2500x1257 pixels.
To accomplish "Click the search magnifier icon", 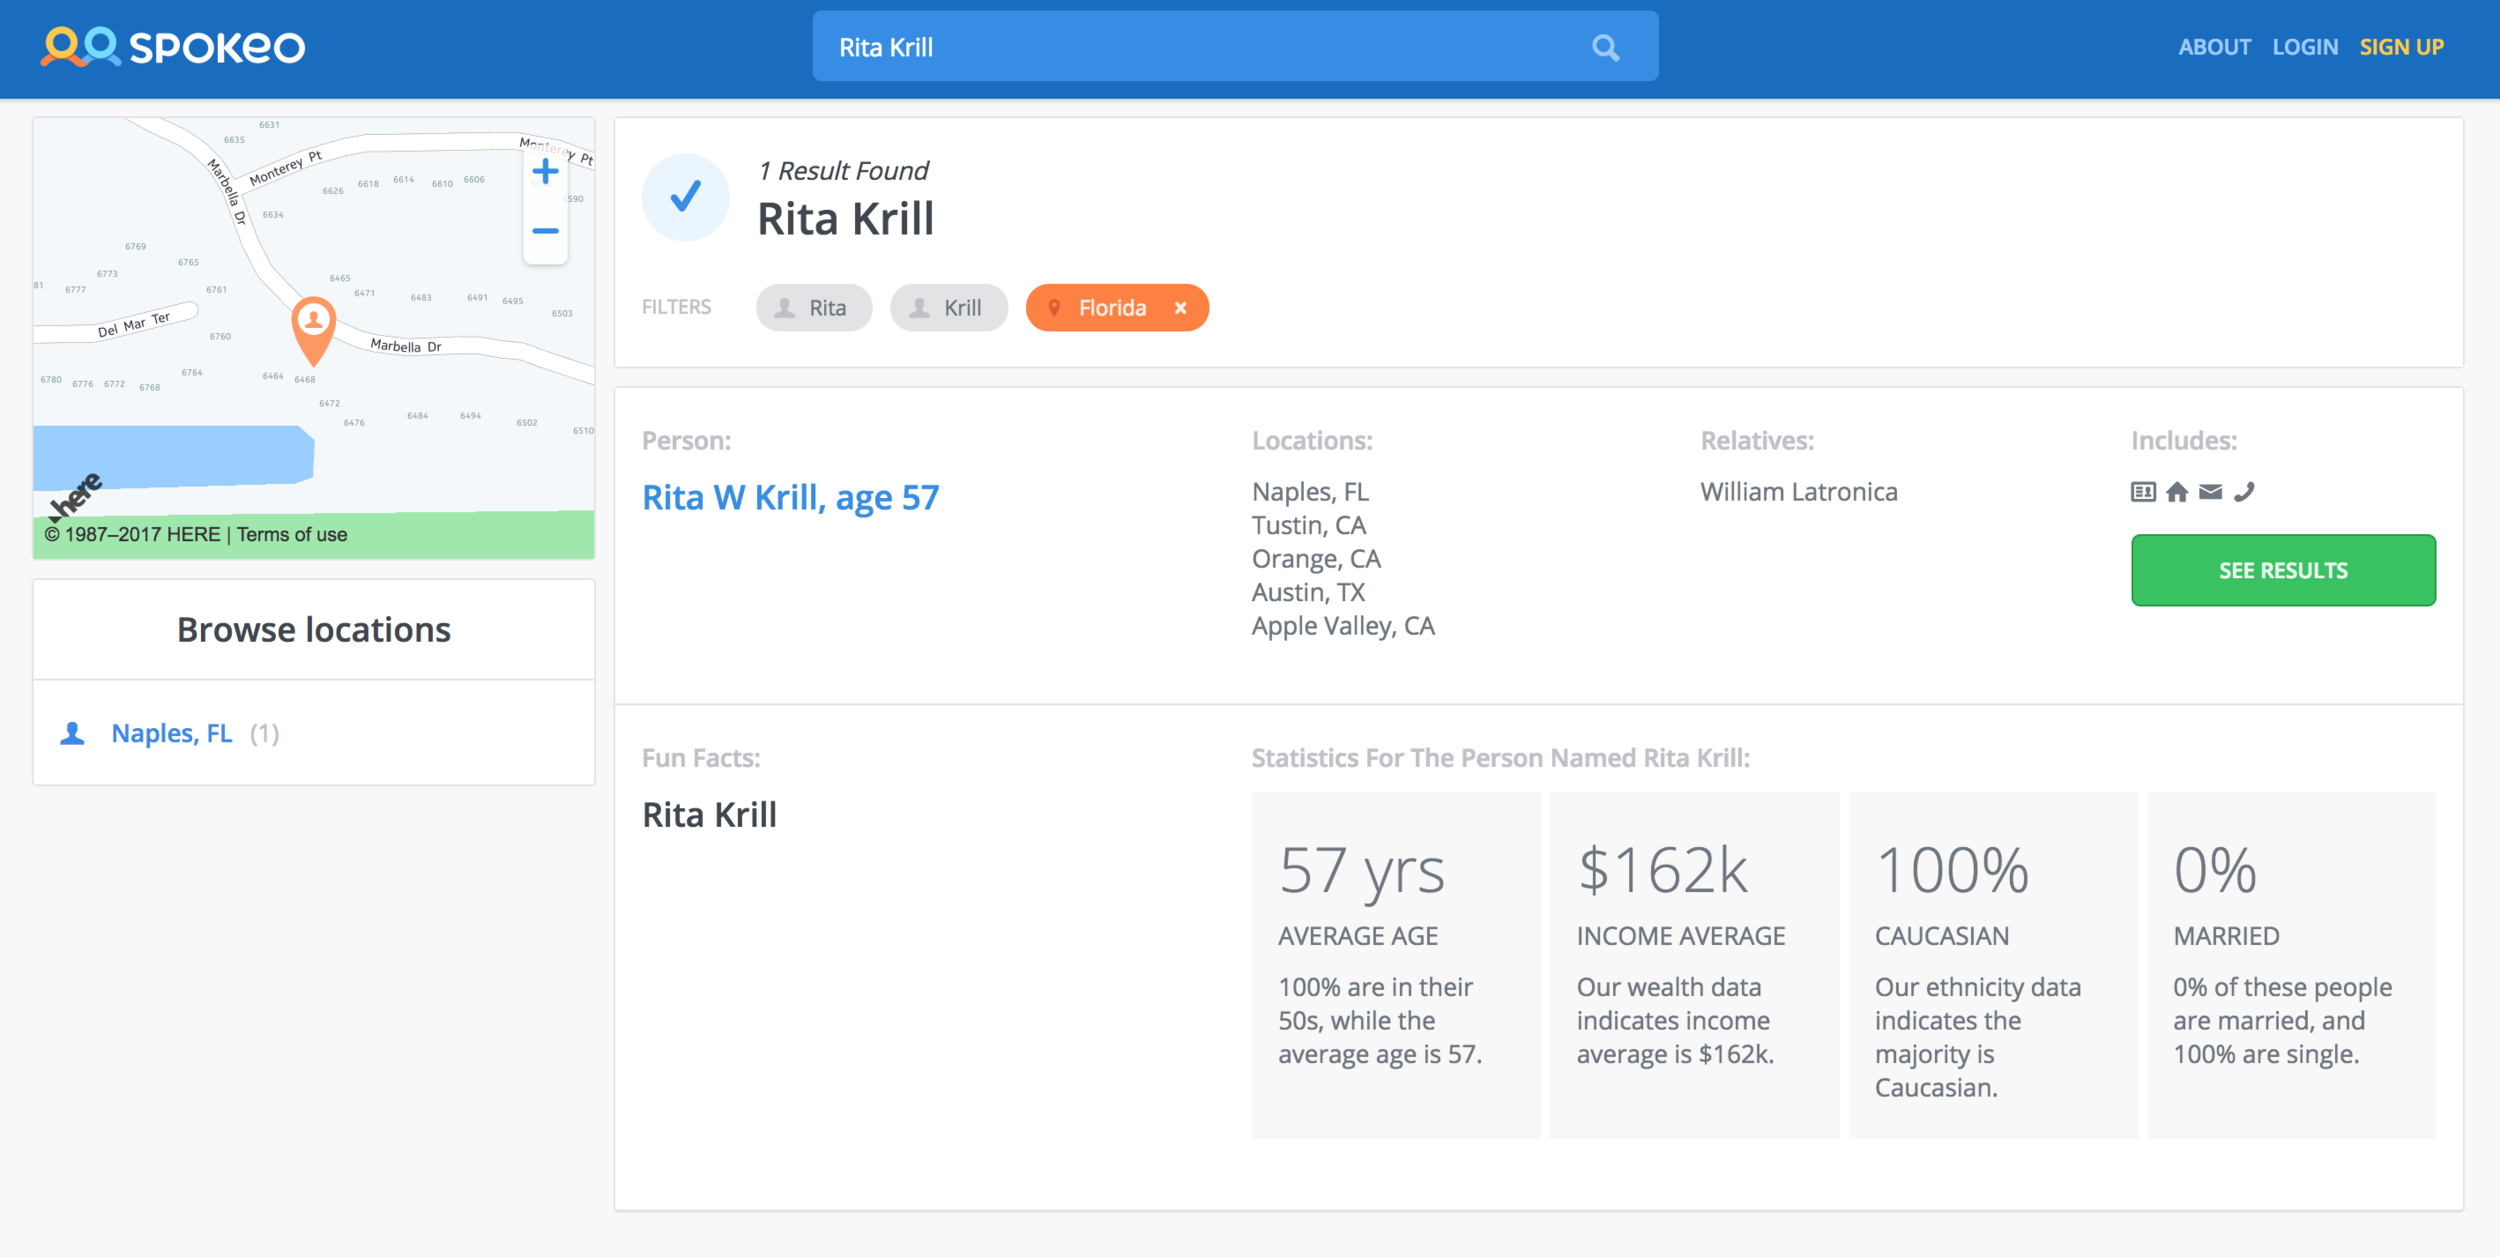I will coord(1605,47).
